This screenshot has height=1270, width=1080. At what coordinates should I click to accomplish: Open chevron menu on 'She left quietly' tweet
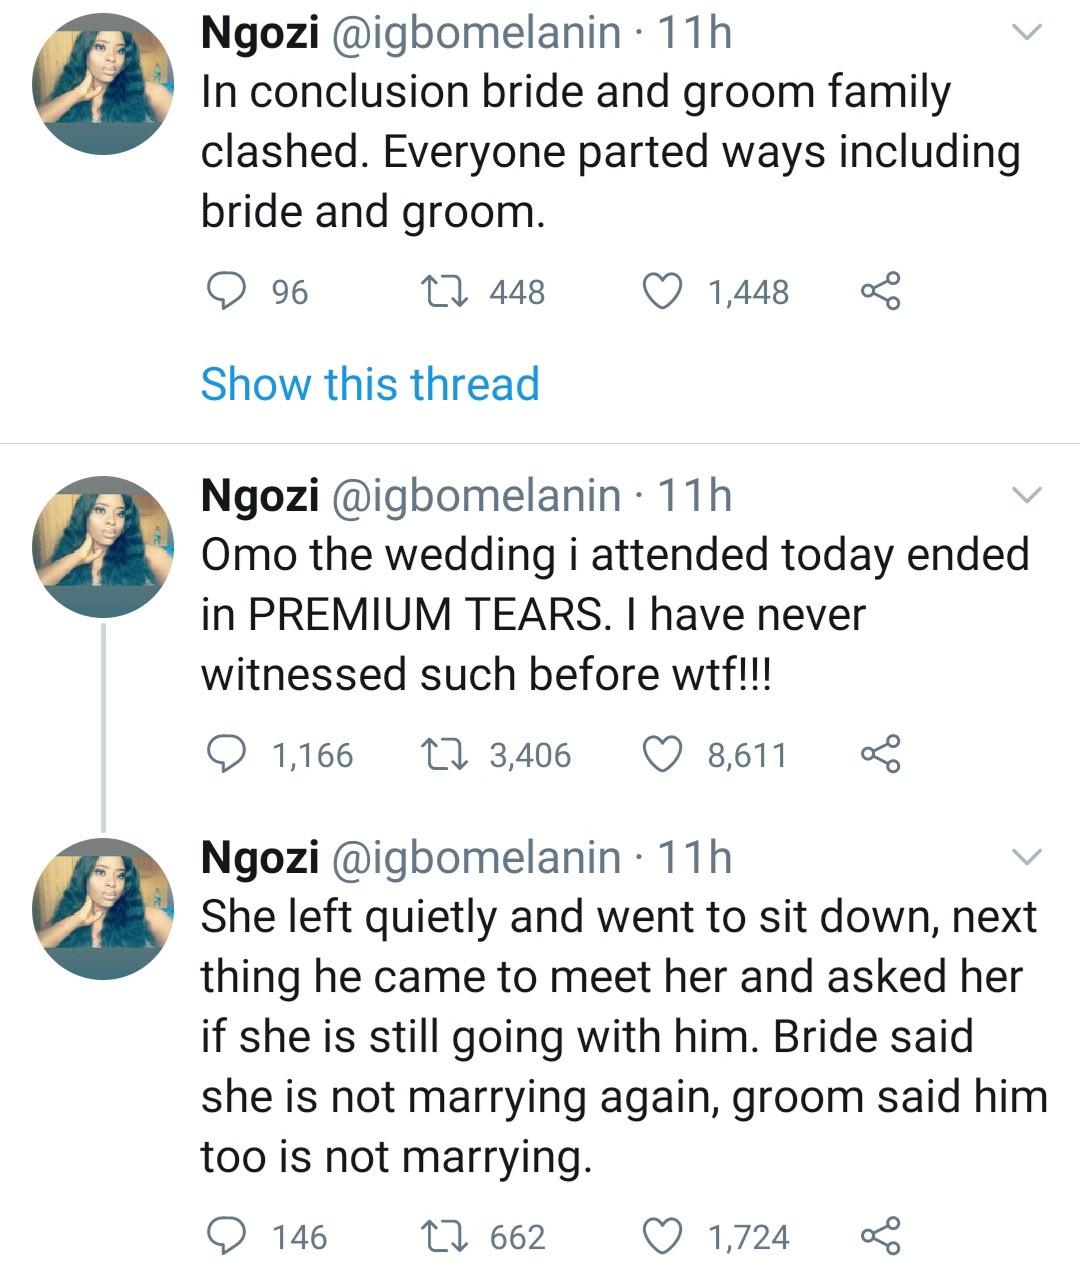click(x=1027, y=857)
